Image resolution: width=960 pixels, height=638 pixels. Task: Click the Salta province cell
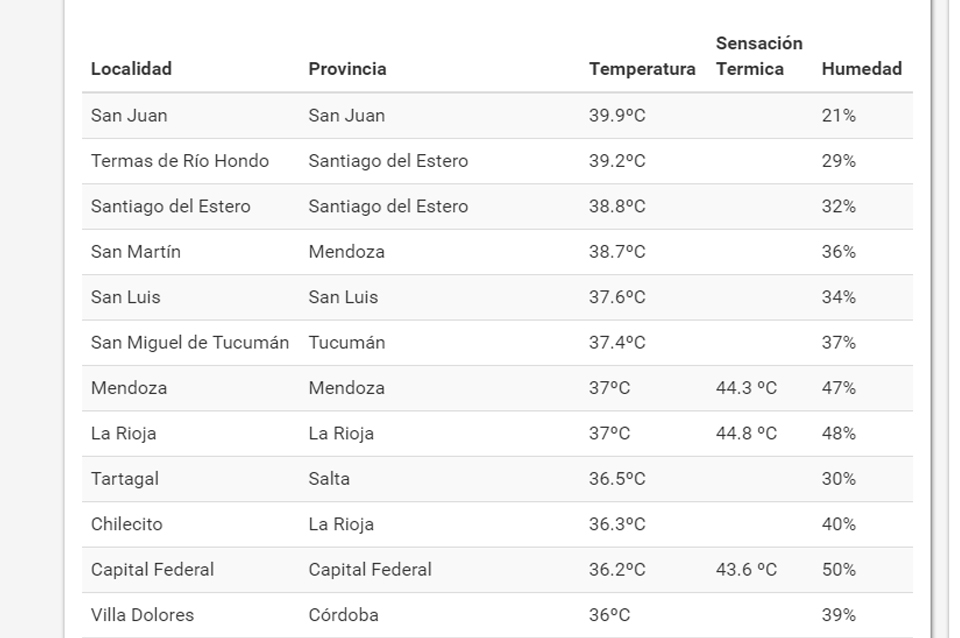329,479
